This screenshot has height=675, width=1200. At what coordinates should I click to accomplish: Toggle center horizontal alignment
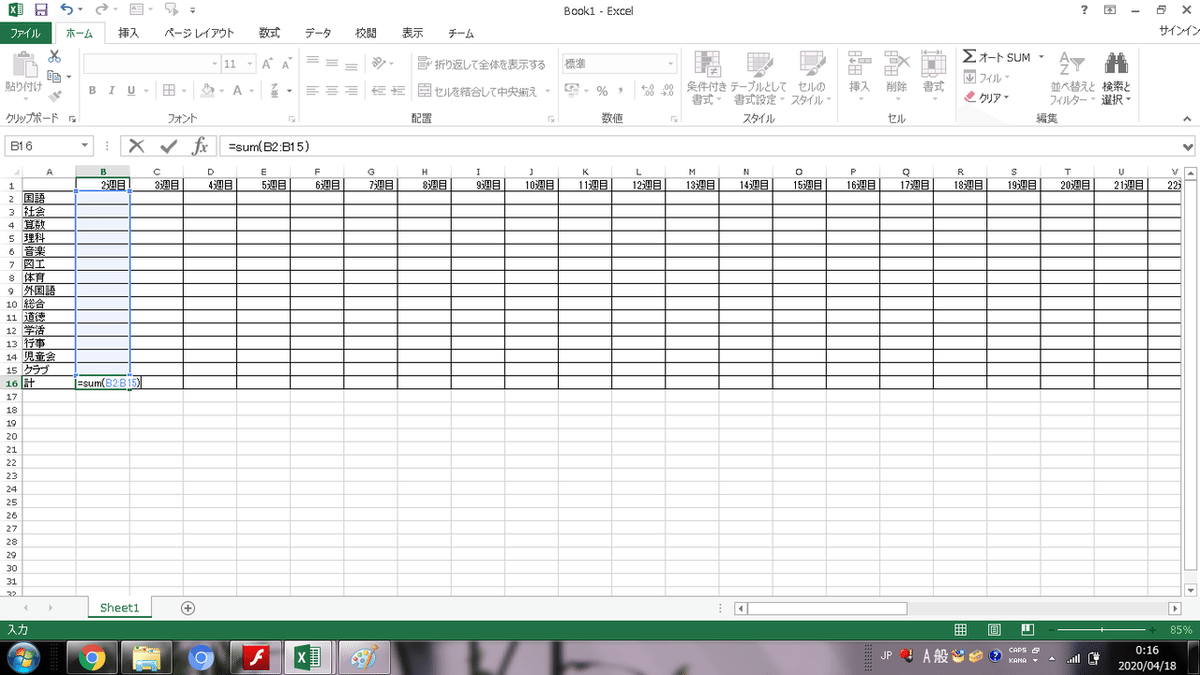(x=330, y=90)
